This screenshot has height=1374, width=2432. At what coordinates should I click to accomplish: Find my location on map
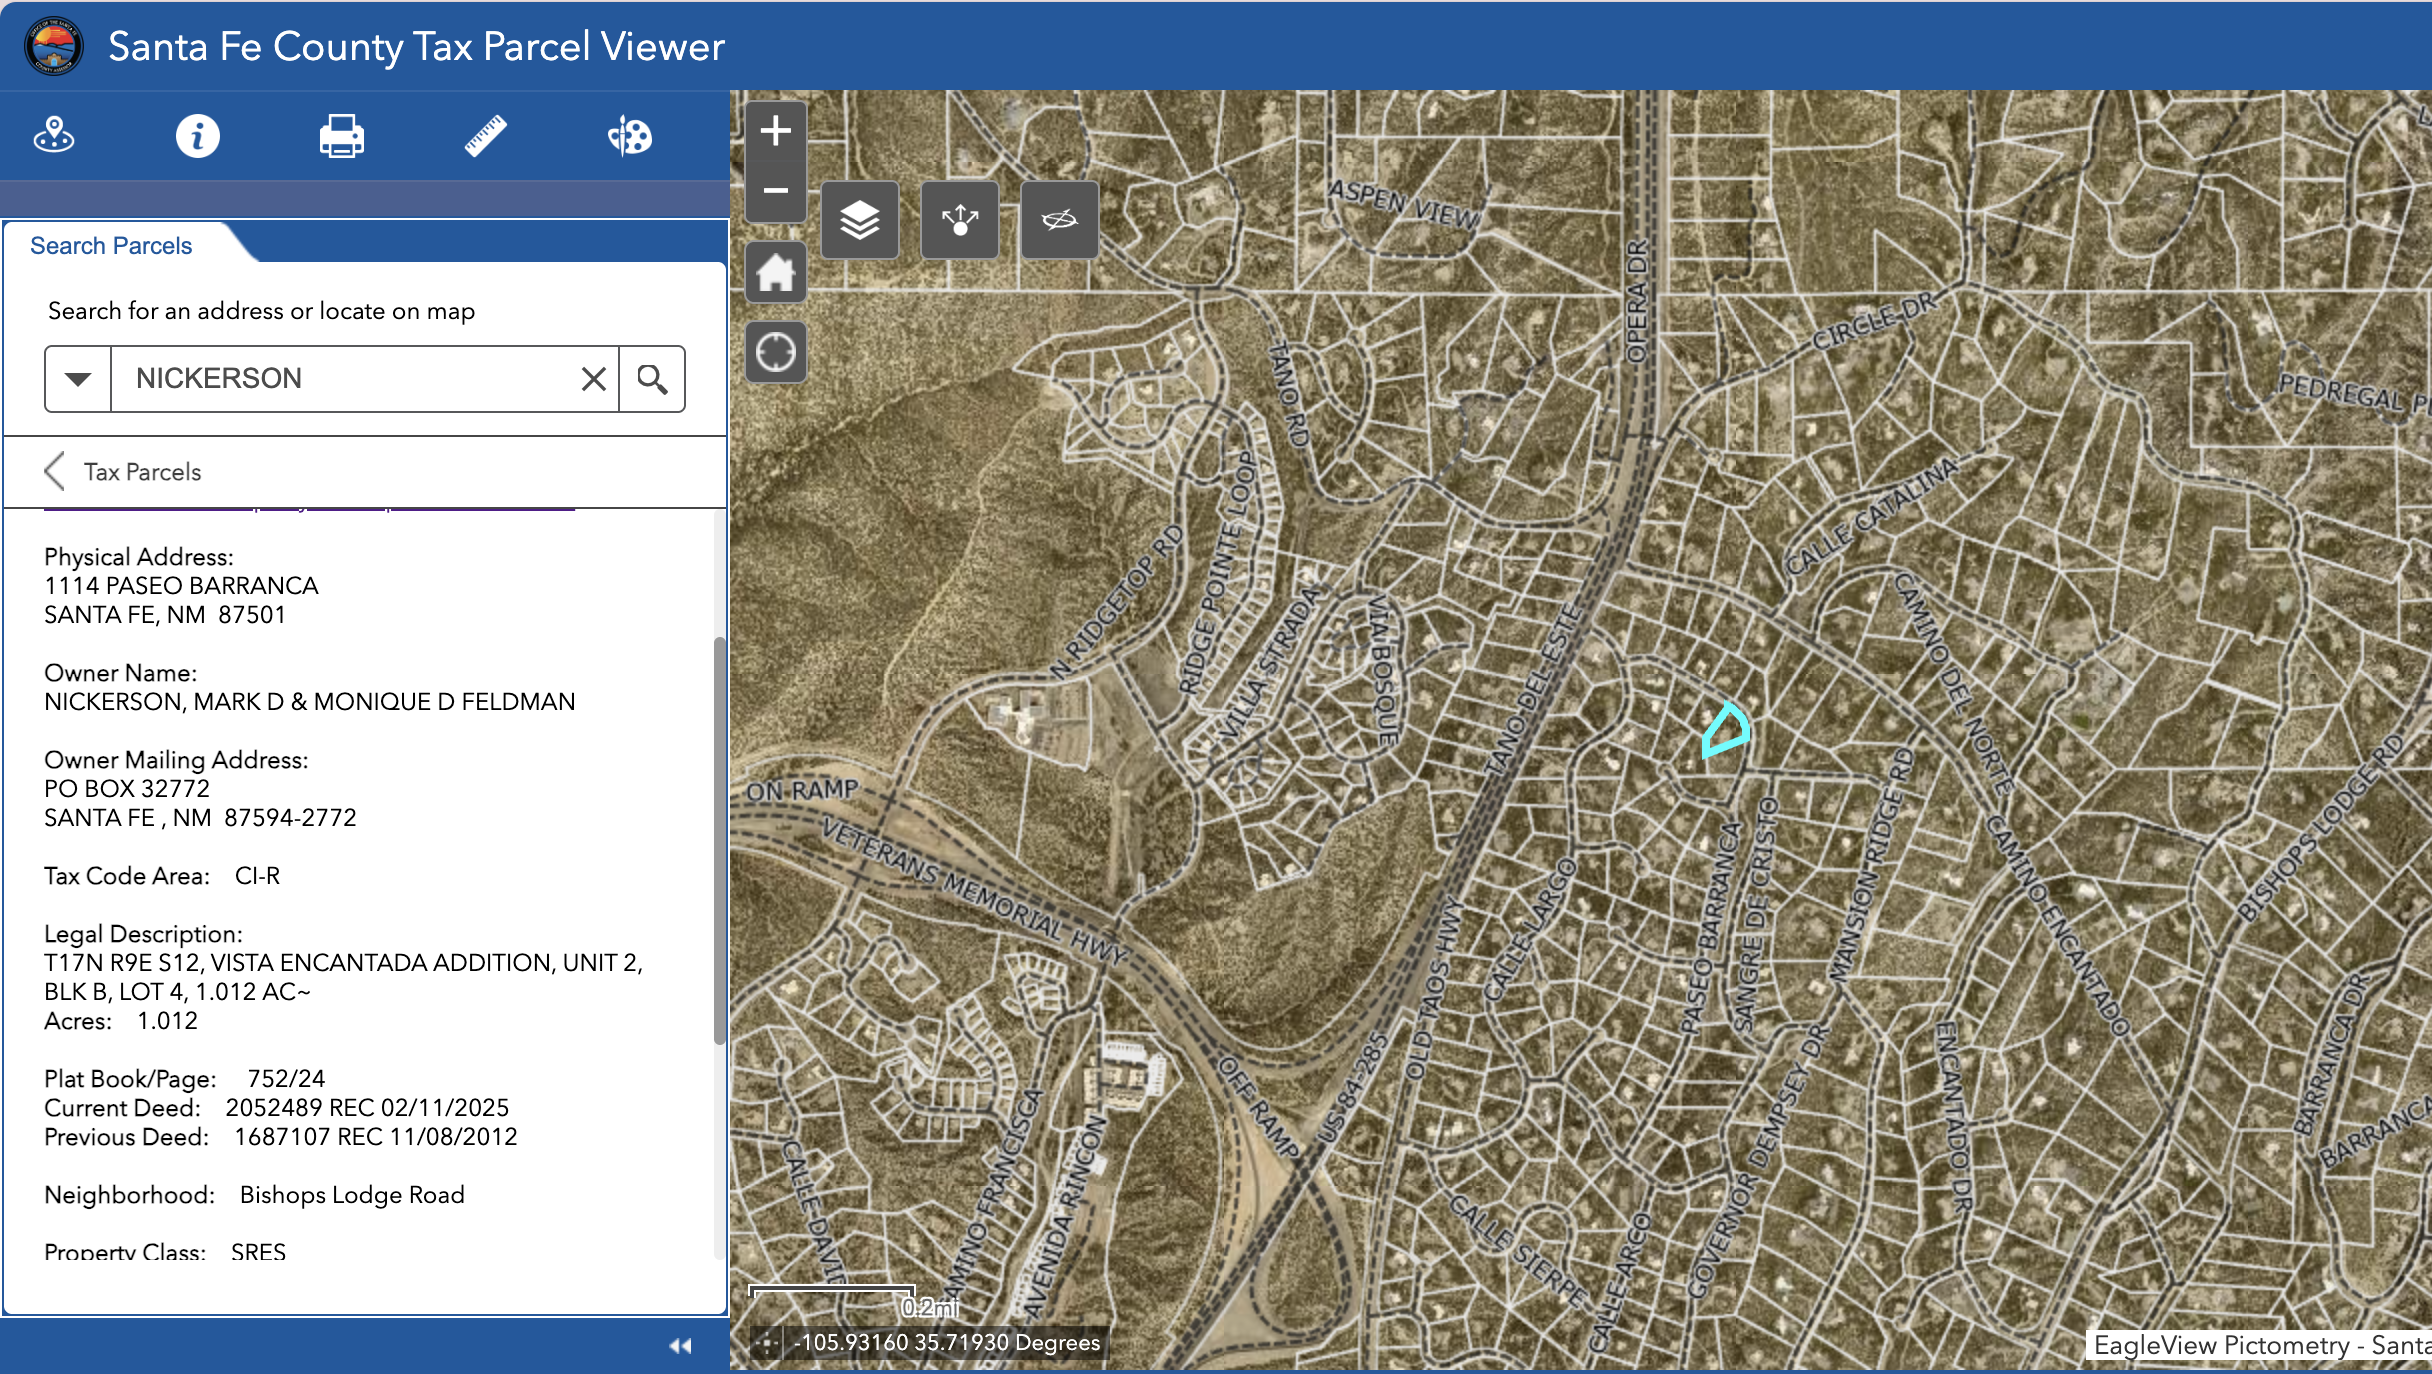(x=776, y=352)
